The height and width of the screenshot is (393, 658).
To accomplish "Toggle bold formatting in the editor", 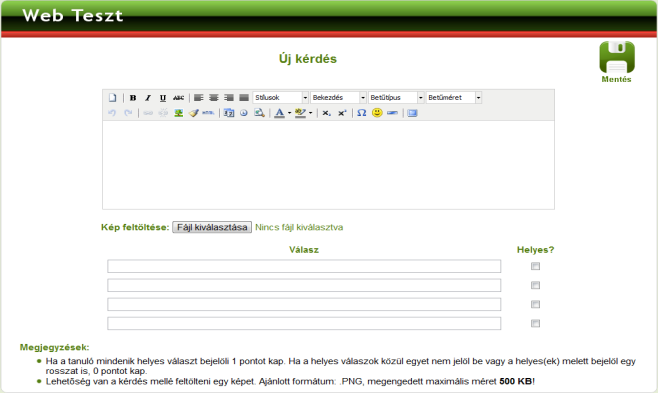I will (x=133, y=98).
